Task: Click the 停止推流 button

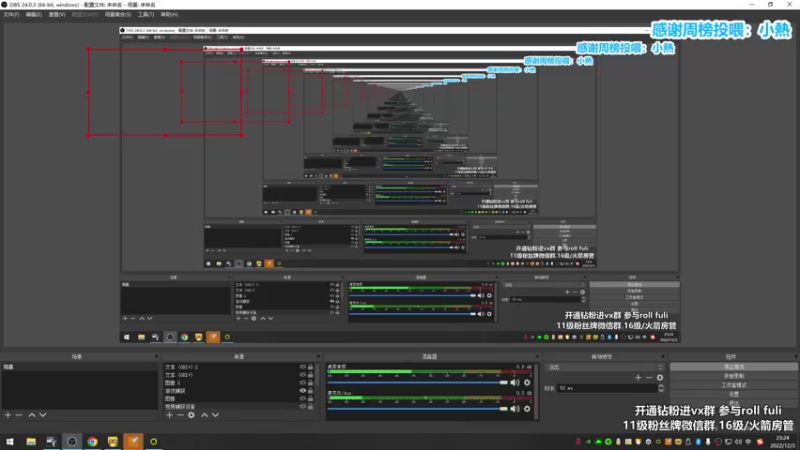Action: coord(734,367)
